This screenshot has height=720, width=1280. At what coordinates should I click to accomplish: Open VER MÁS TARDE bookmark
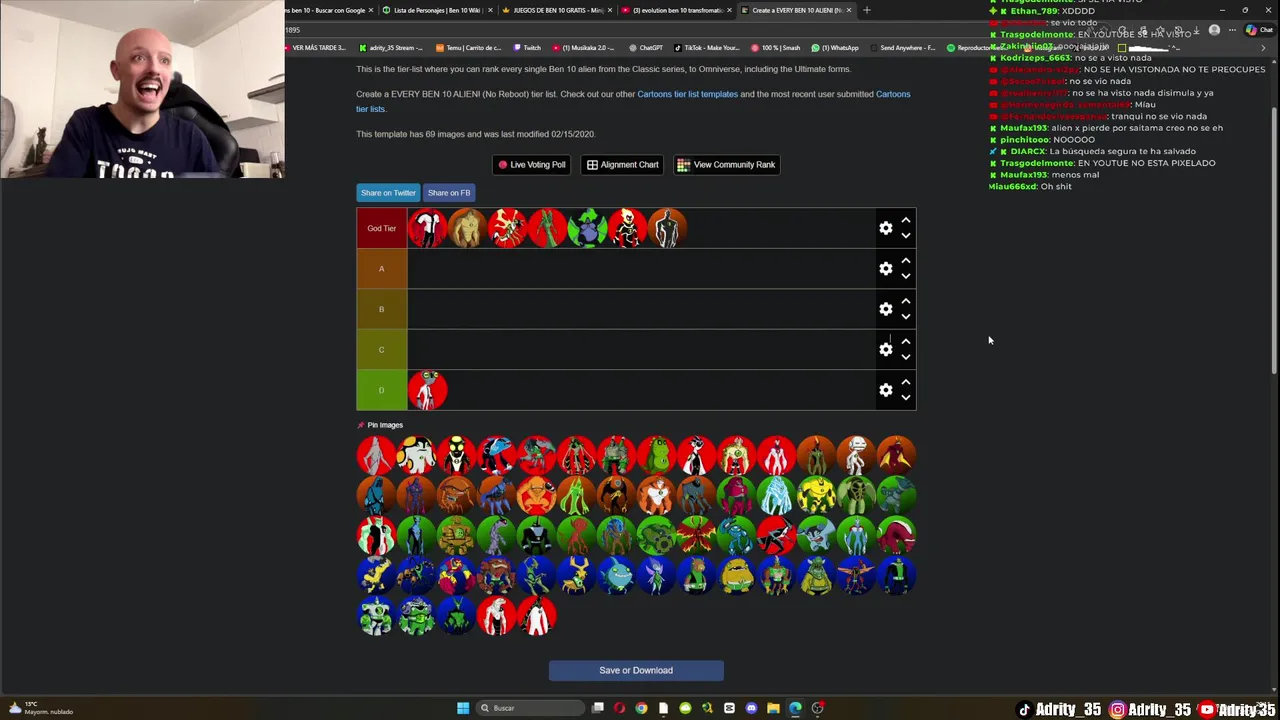[x=316, y=47]
